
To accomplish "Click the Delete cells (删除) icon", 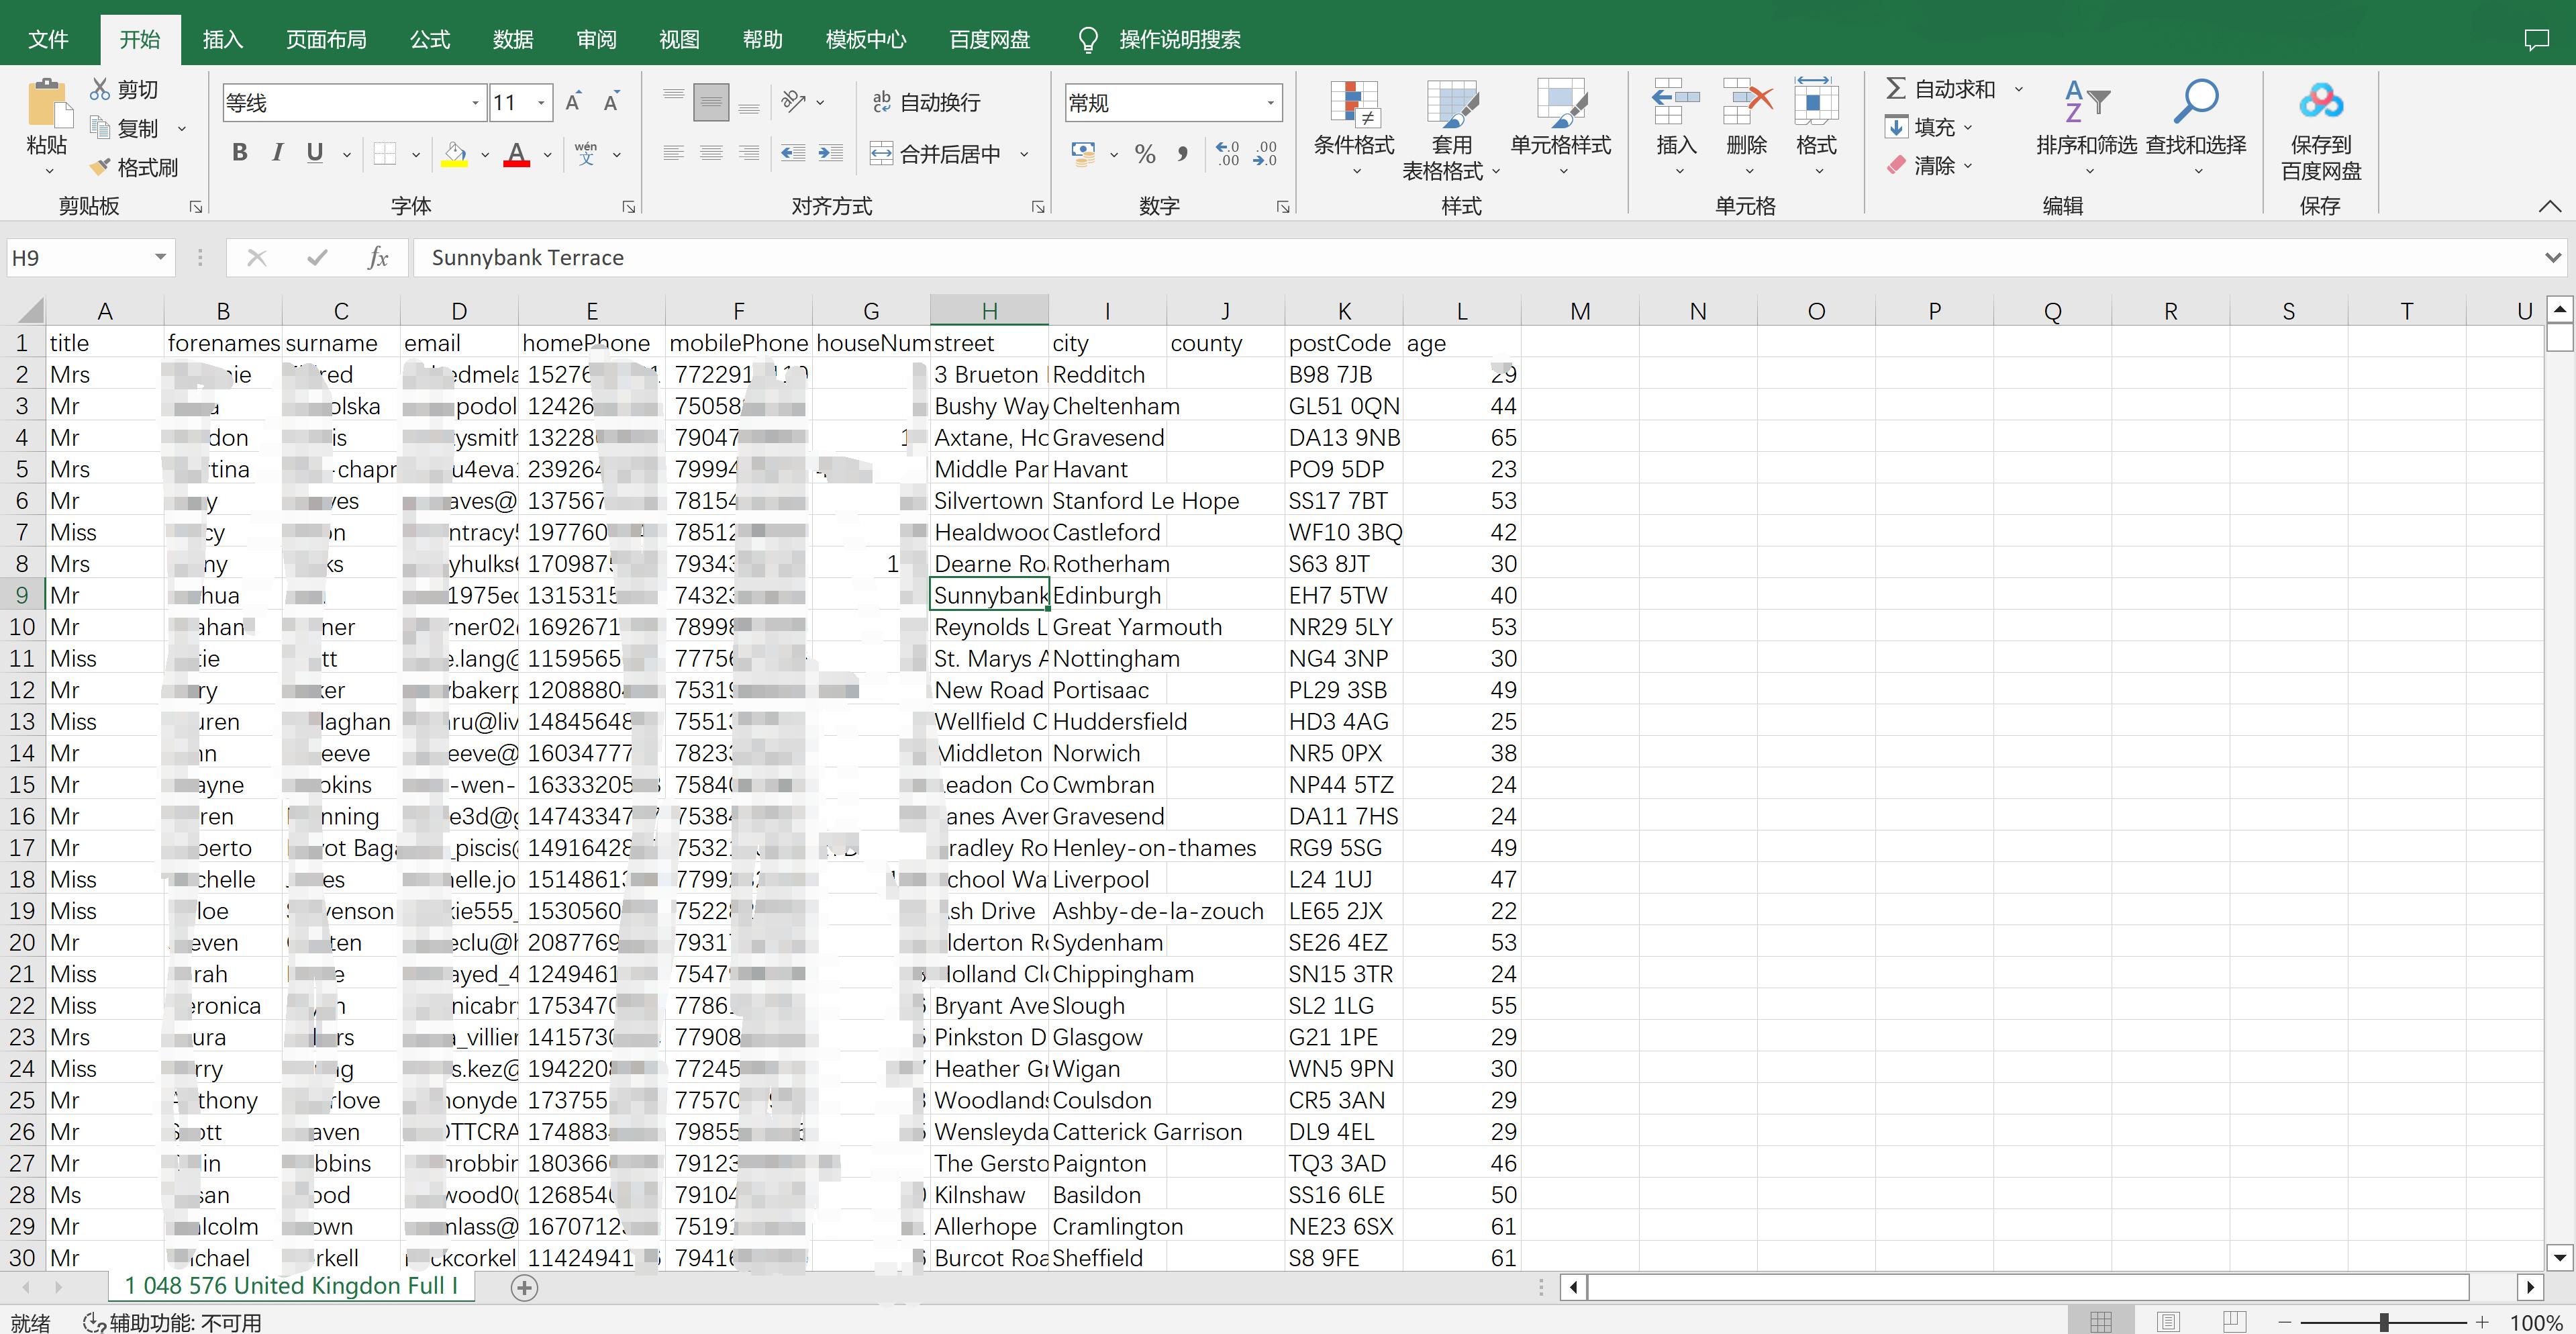I will (1747, 103).
